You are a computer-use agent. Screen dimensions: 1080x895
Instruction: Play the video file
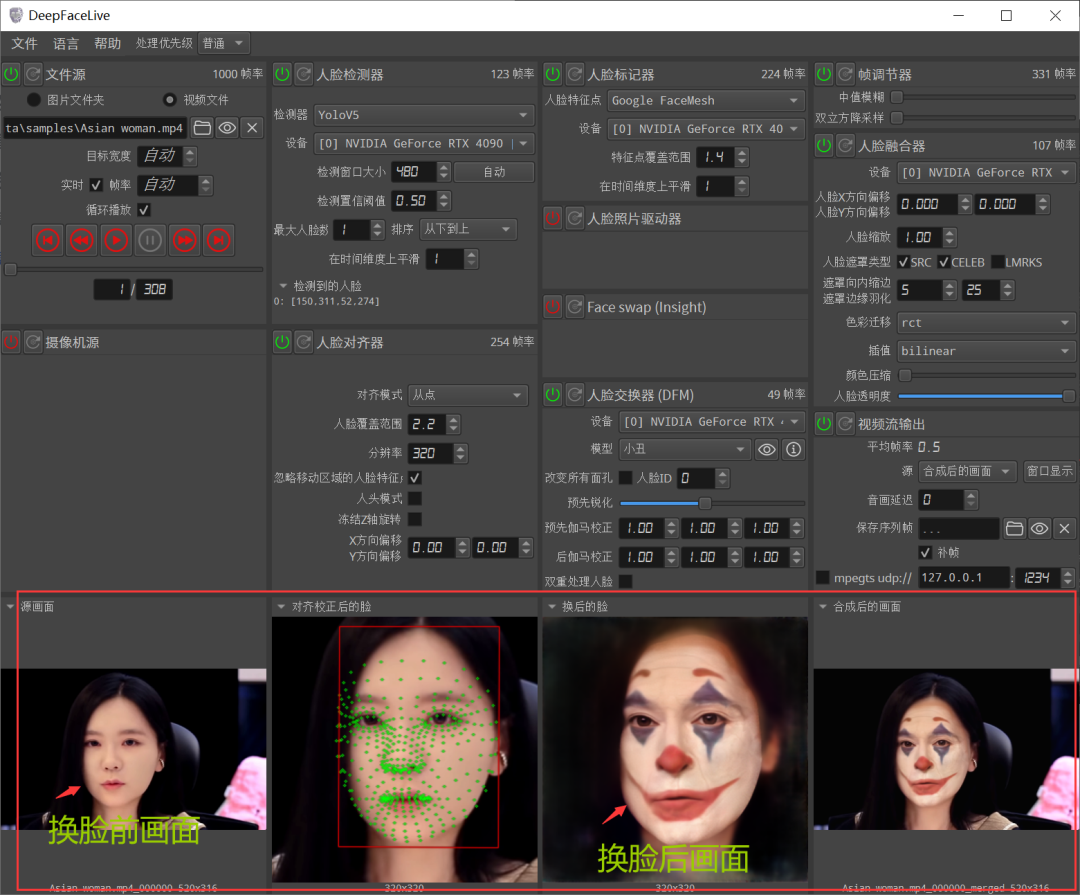pos(116,240)
